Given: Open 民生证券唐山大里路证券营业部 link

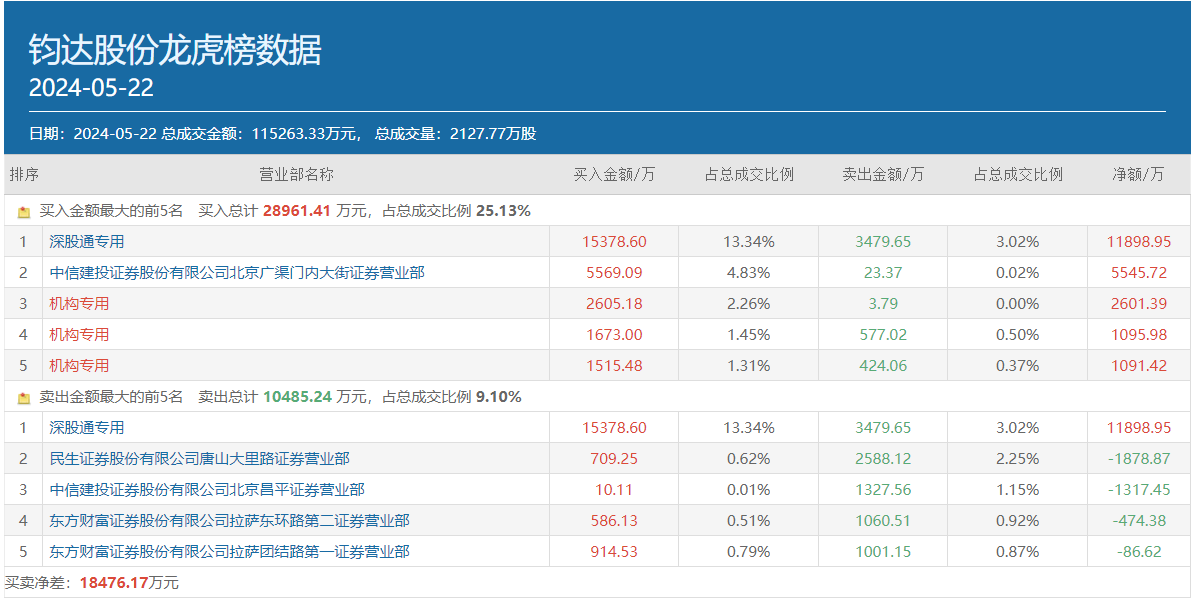Looking at the screenshot, I should (x=199, y=458).
